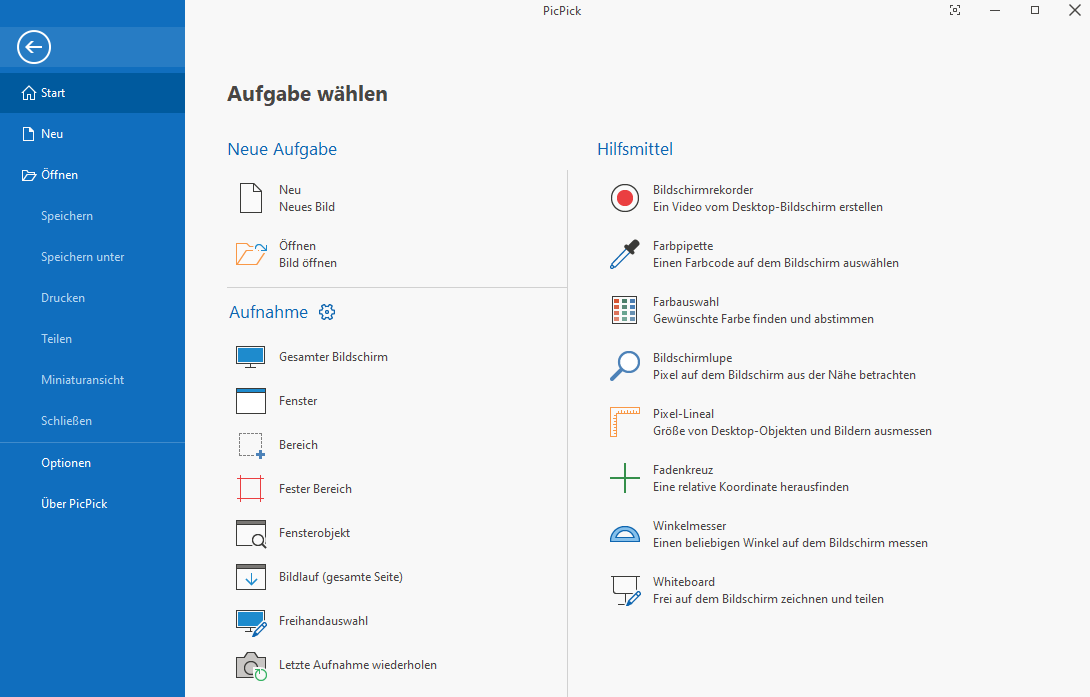This screenshot has width=1090, height=697.
Task: Click the Start home icon
Action: tap(29, 93)
